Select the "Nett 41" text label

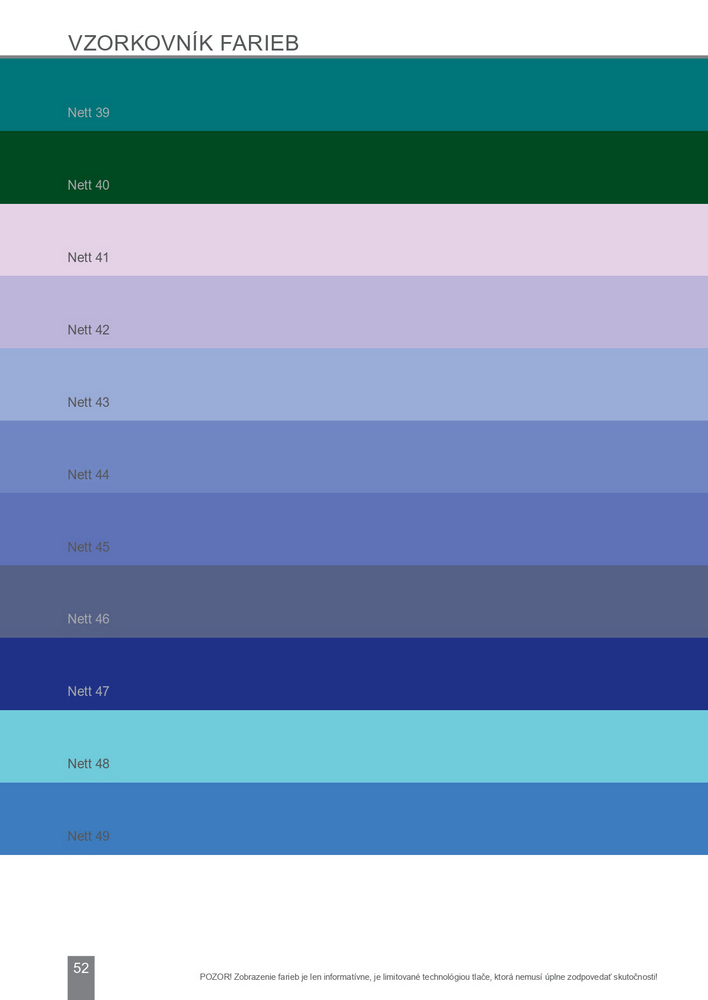[x=88, y=258]
